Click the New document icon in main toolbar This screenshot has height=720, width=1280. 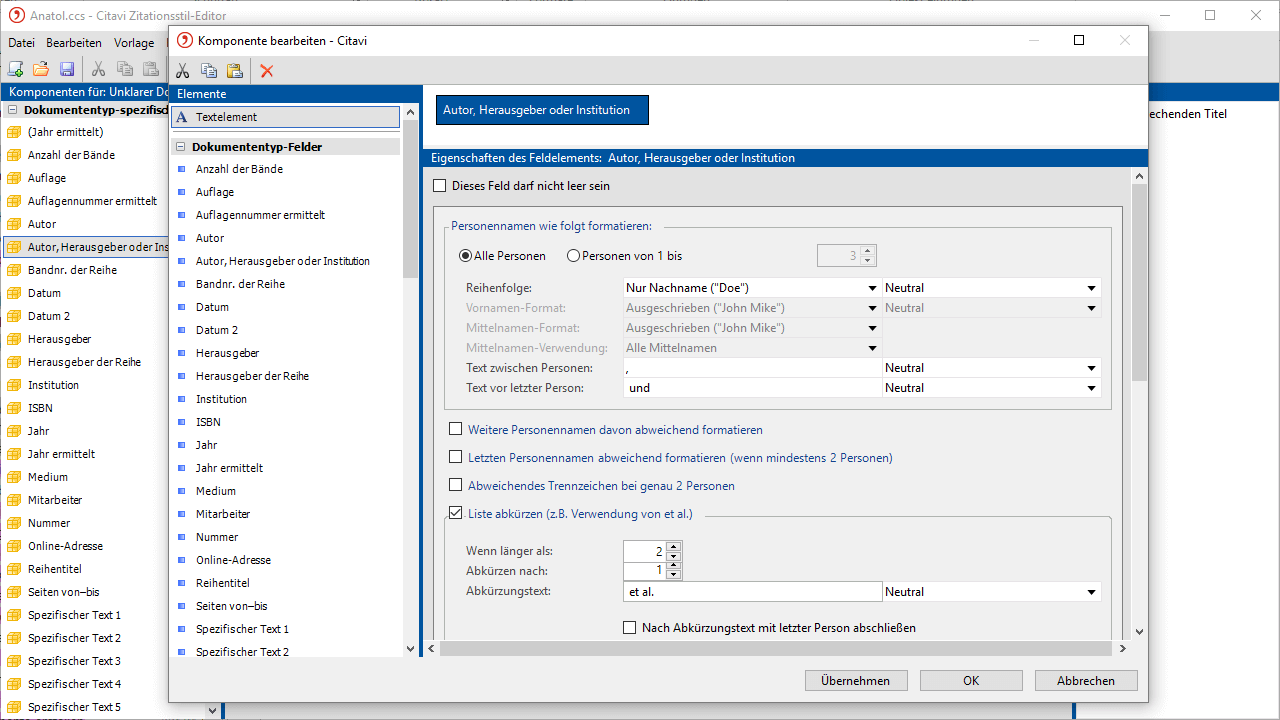(15, 69)
